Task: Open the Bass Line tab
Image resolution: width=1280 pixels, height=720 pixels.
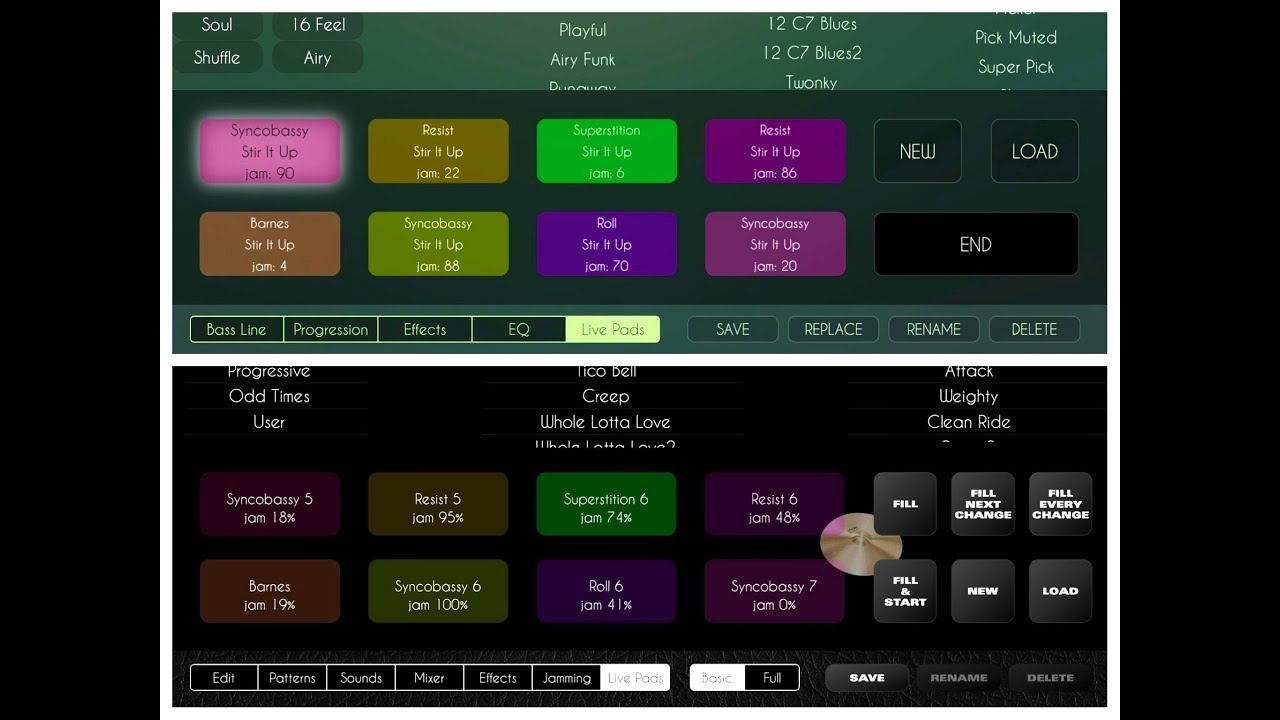Action: (x=237, y=329)
